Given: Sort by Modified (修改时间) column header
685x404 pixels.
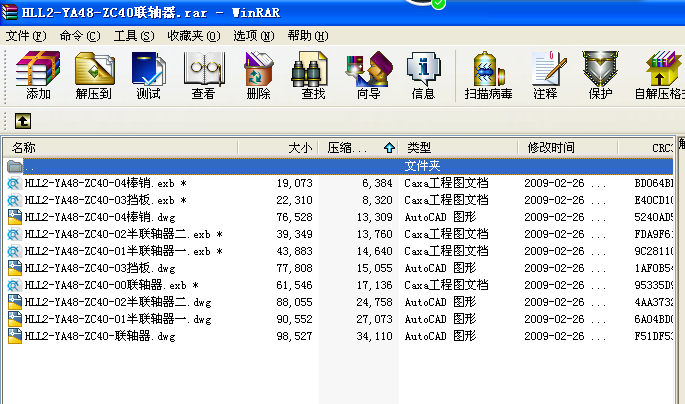Looking at the screenshot, I should tap(567, 148).
